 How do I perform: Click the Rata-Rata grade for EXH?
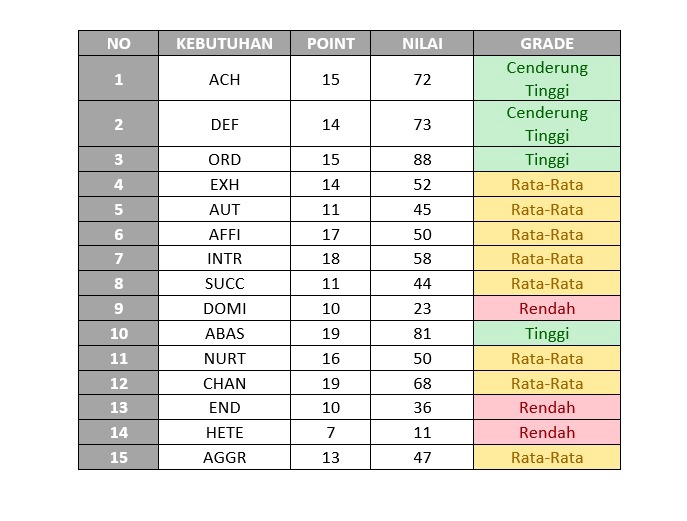tap(547, 185)
